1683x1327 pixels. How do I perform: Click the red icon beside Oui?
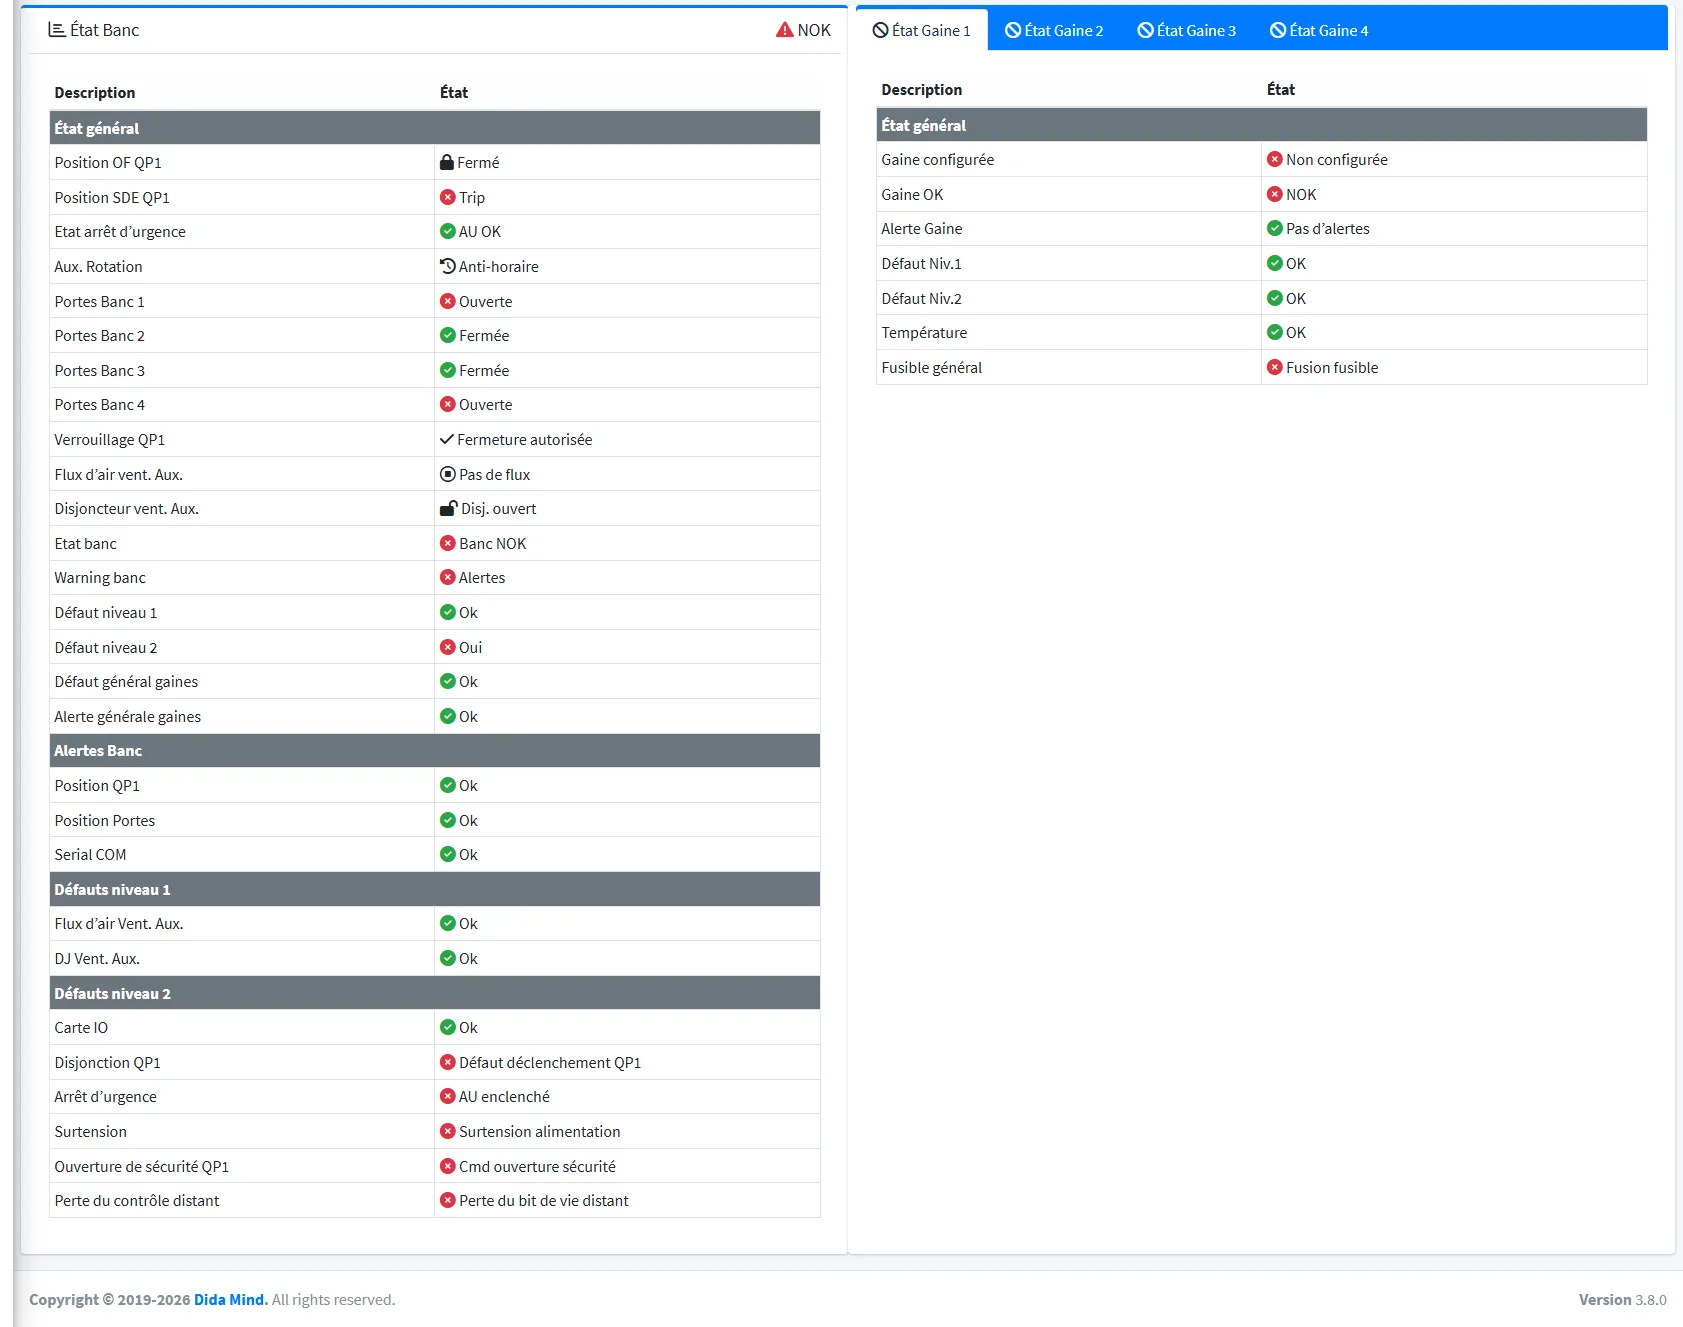coord(448,647)
